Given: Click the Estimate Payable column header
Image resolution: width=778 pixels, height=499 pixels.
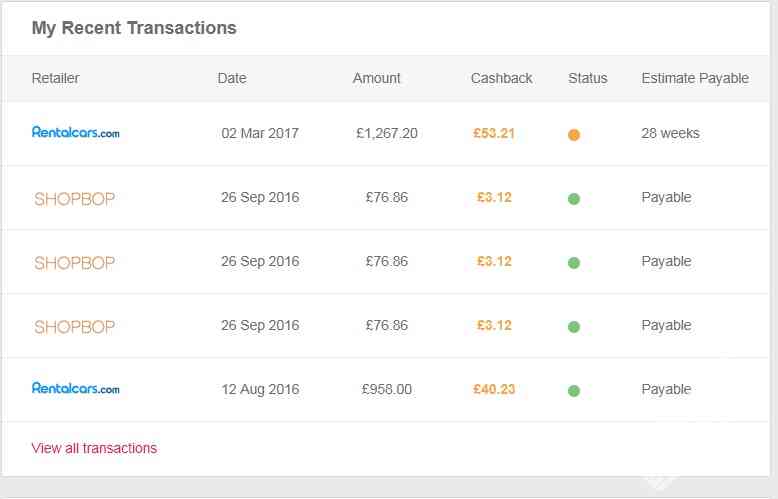Looking at the screenshot, I should click(x=695, y=78).
